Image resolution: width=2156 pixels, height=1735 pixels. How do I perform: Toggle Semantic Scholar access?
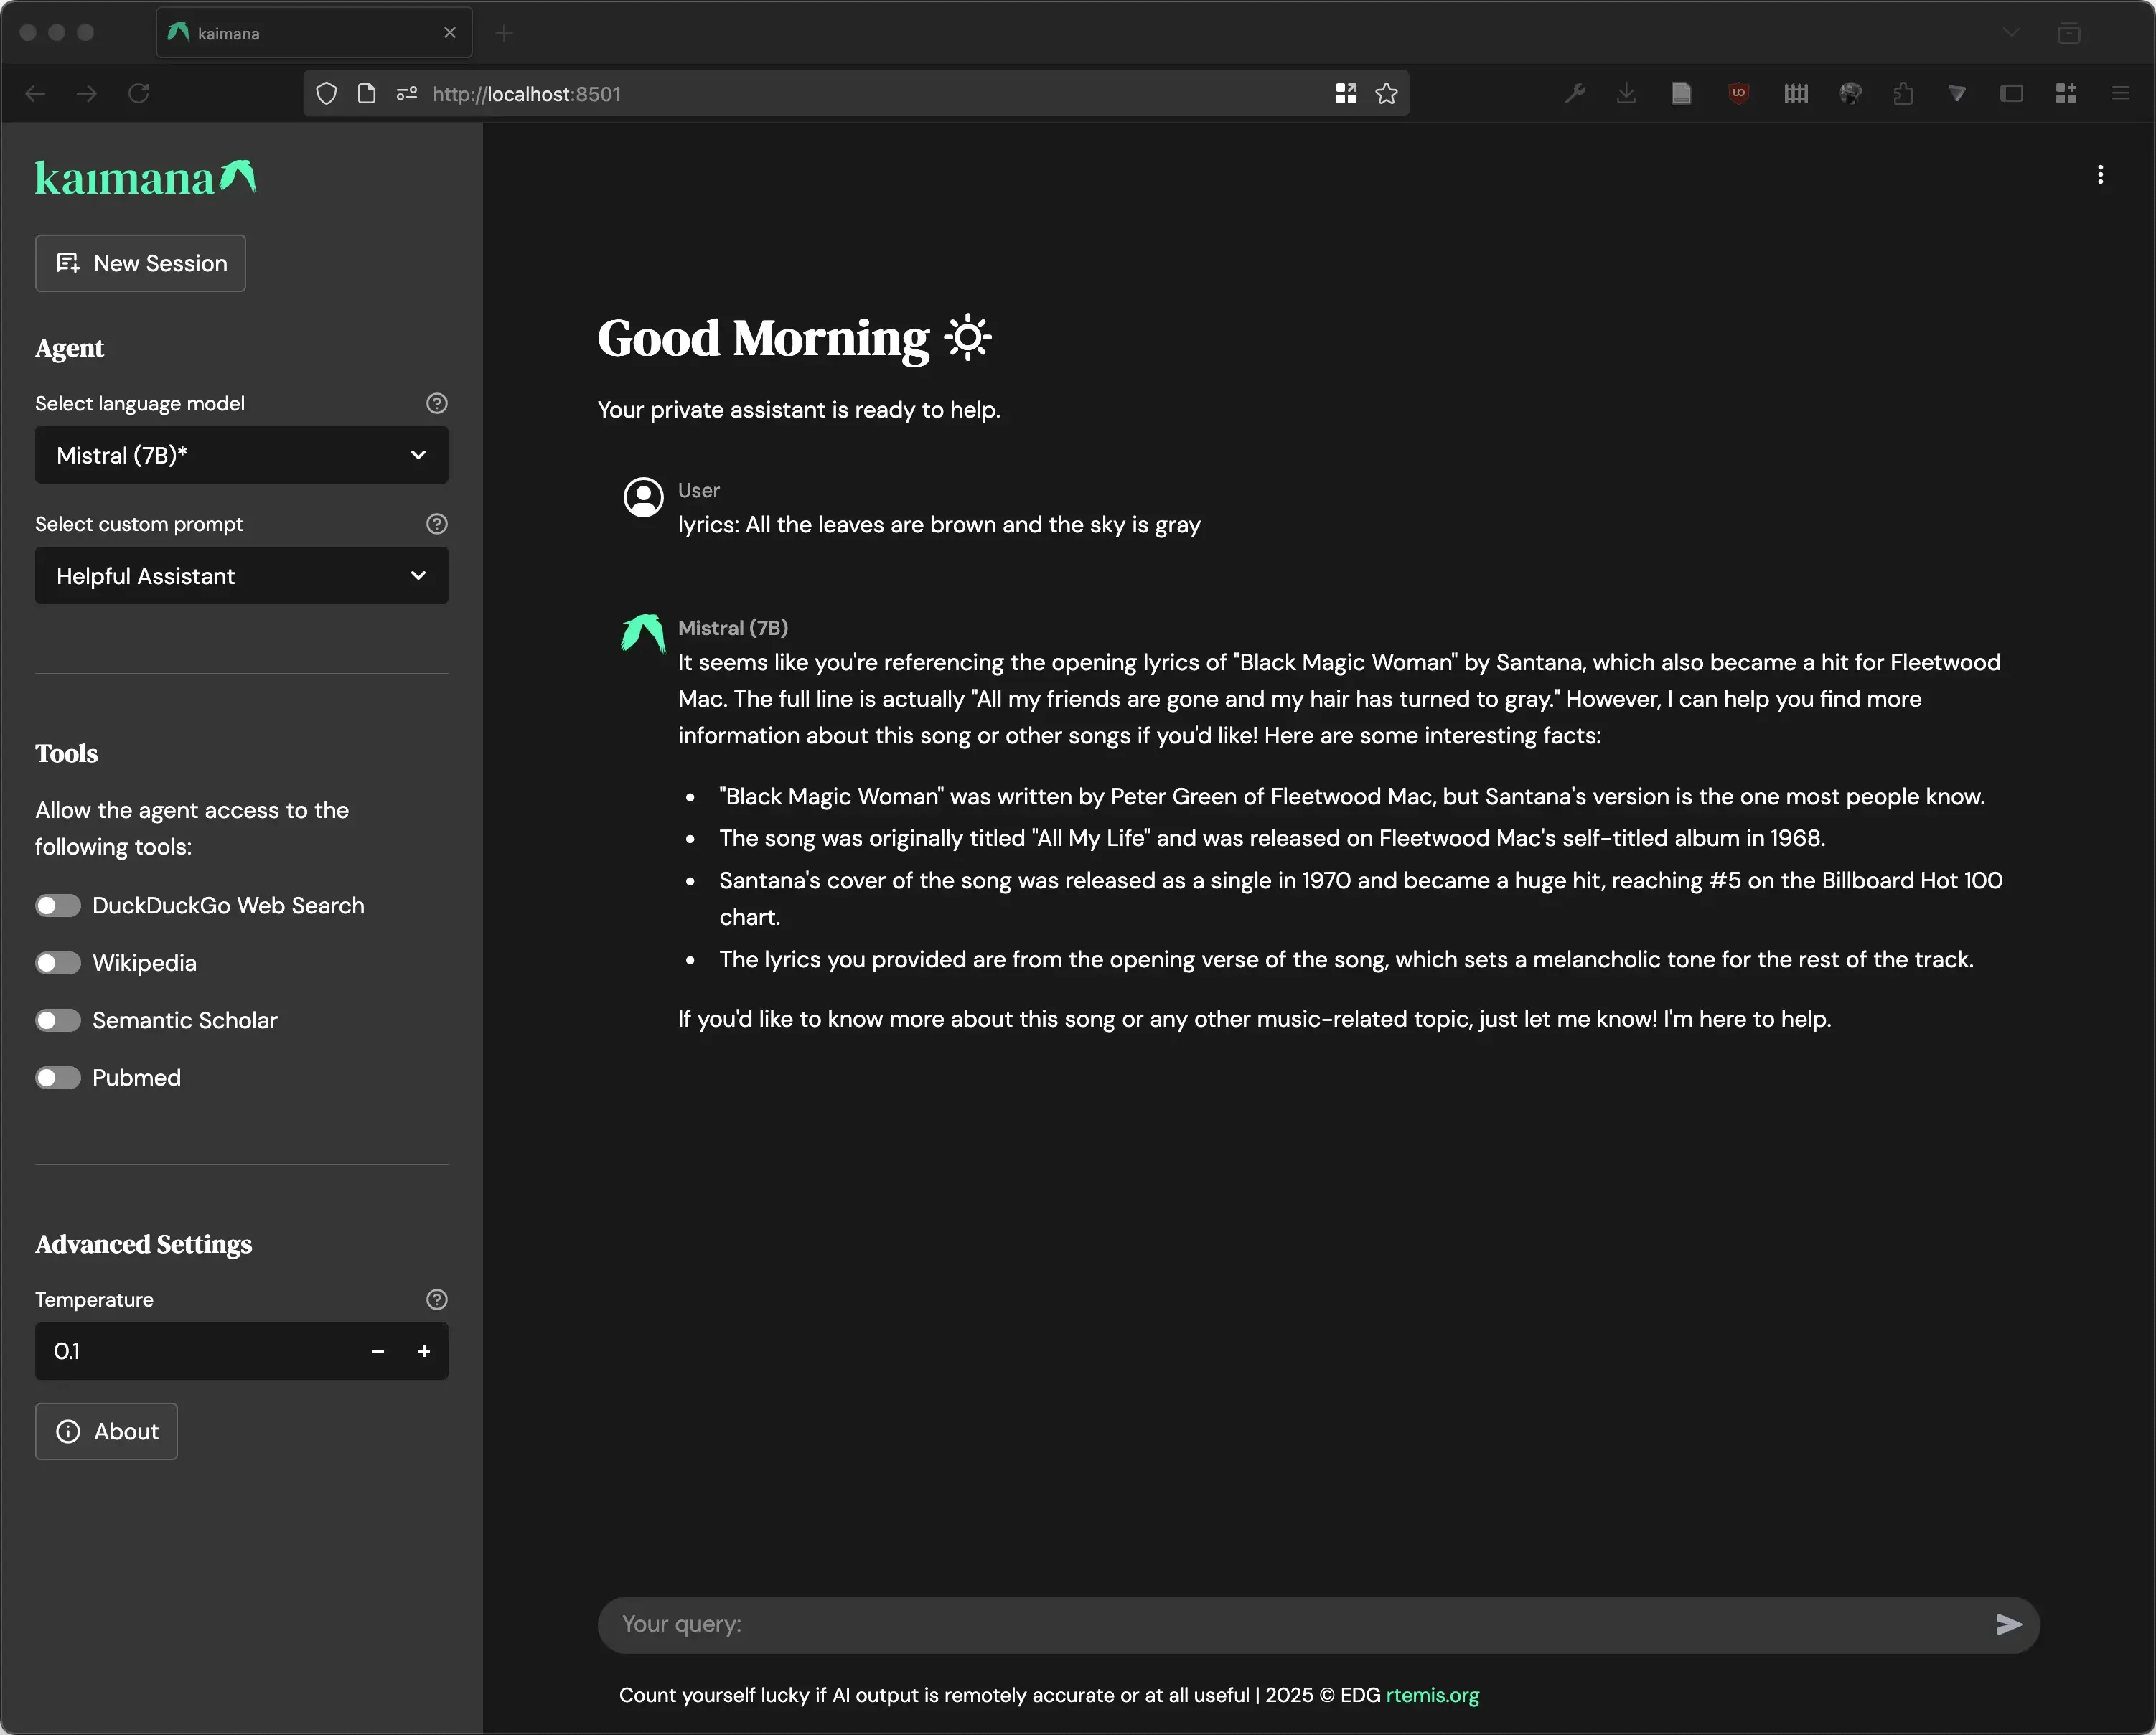point(58,1020)
